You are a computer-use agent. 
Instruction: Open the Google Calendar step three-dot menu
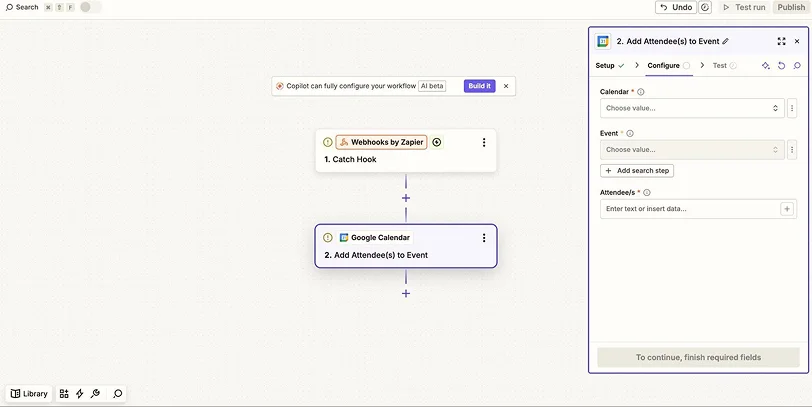tap(484, 238)
